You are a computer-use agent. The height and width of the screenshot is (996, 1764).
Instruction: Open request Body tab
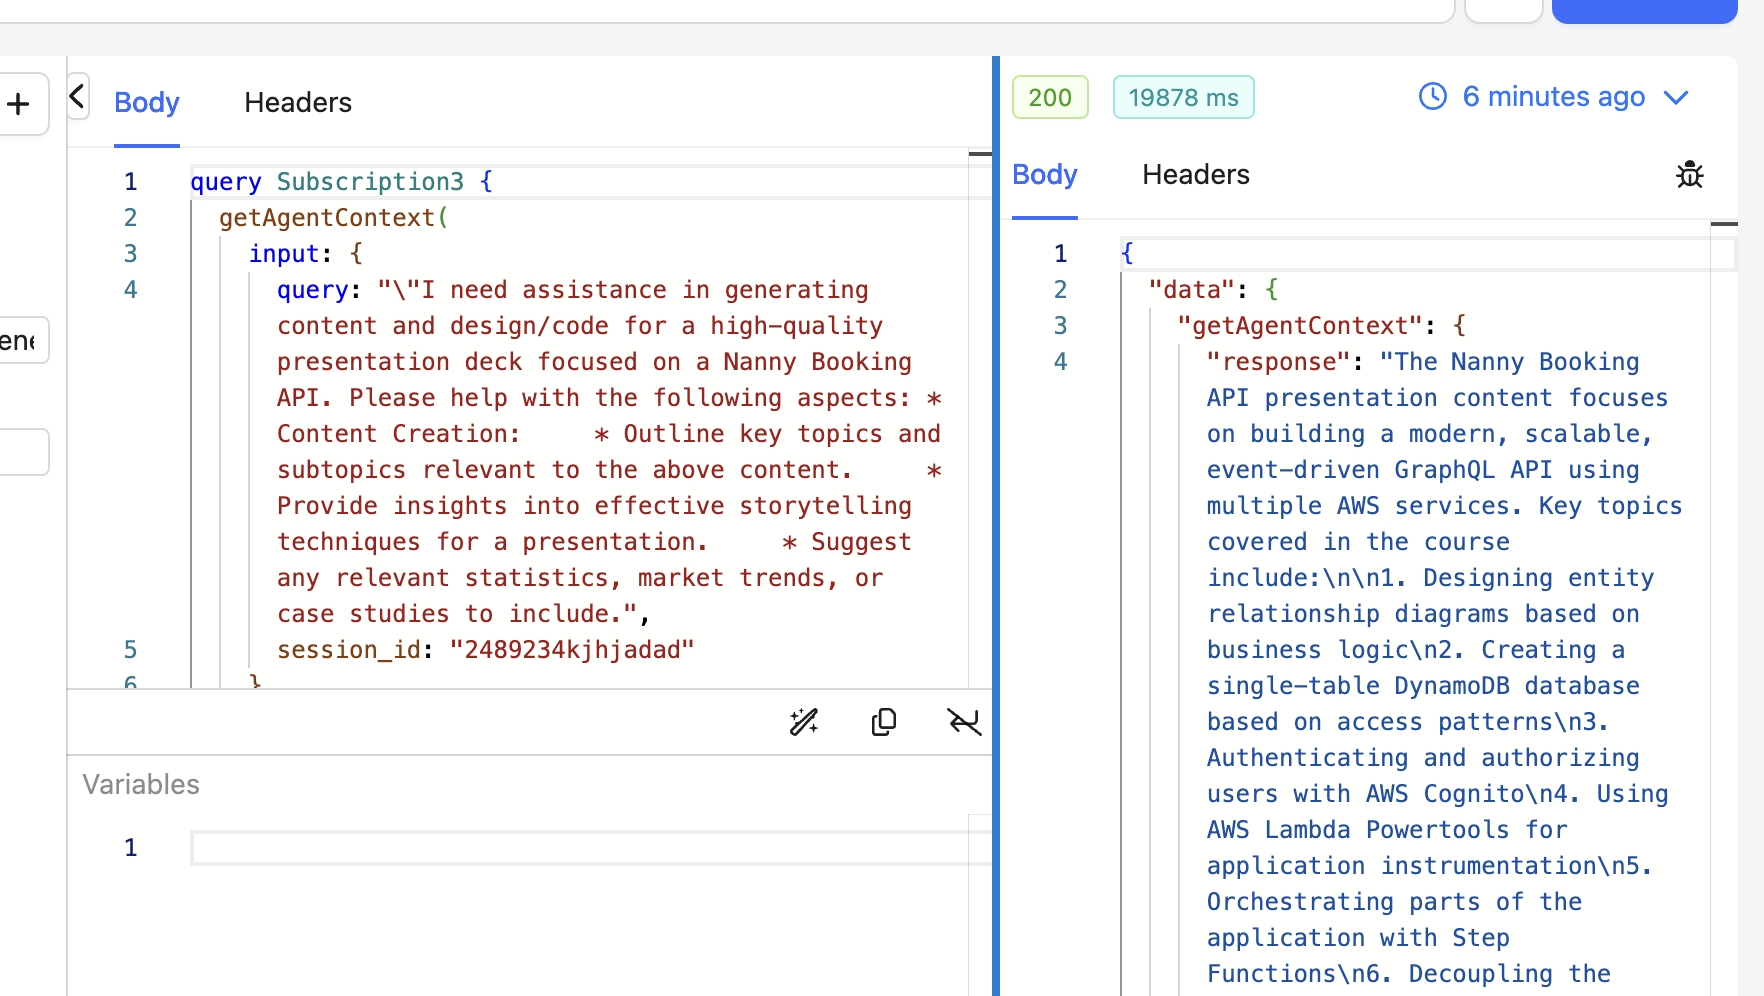(x=147, y=102)
